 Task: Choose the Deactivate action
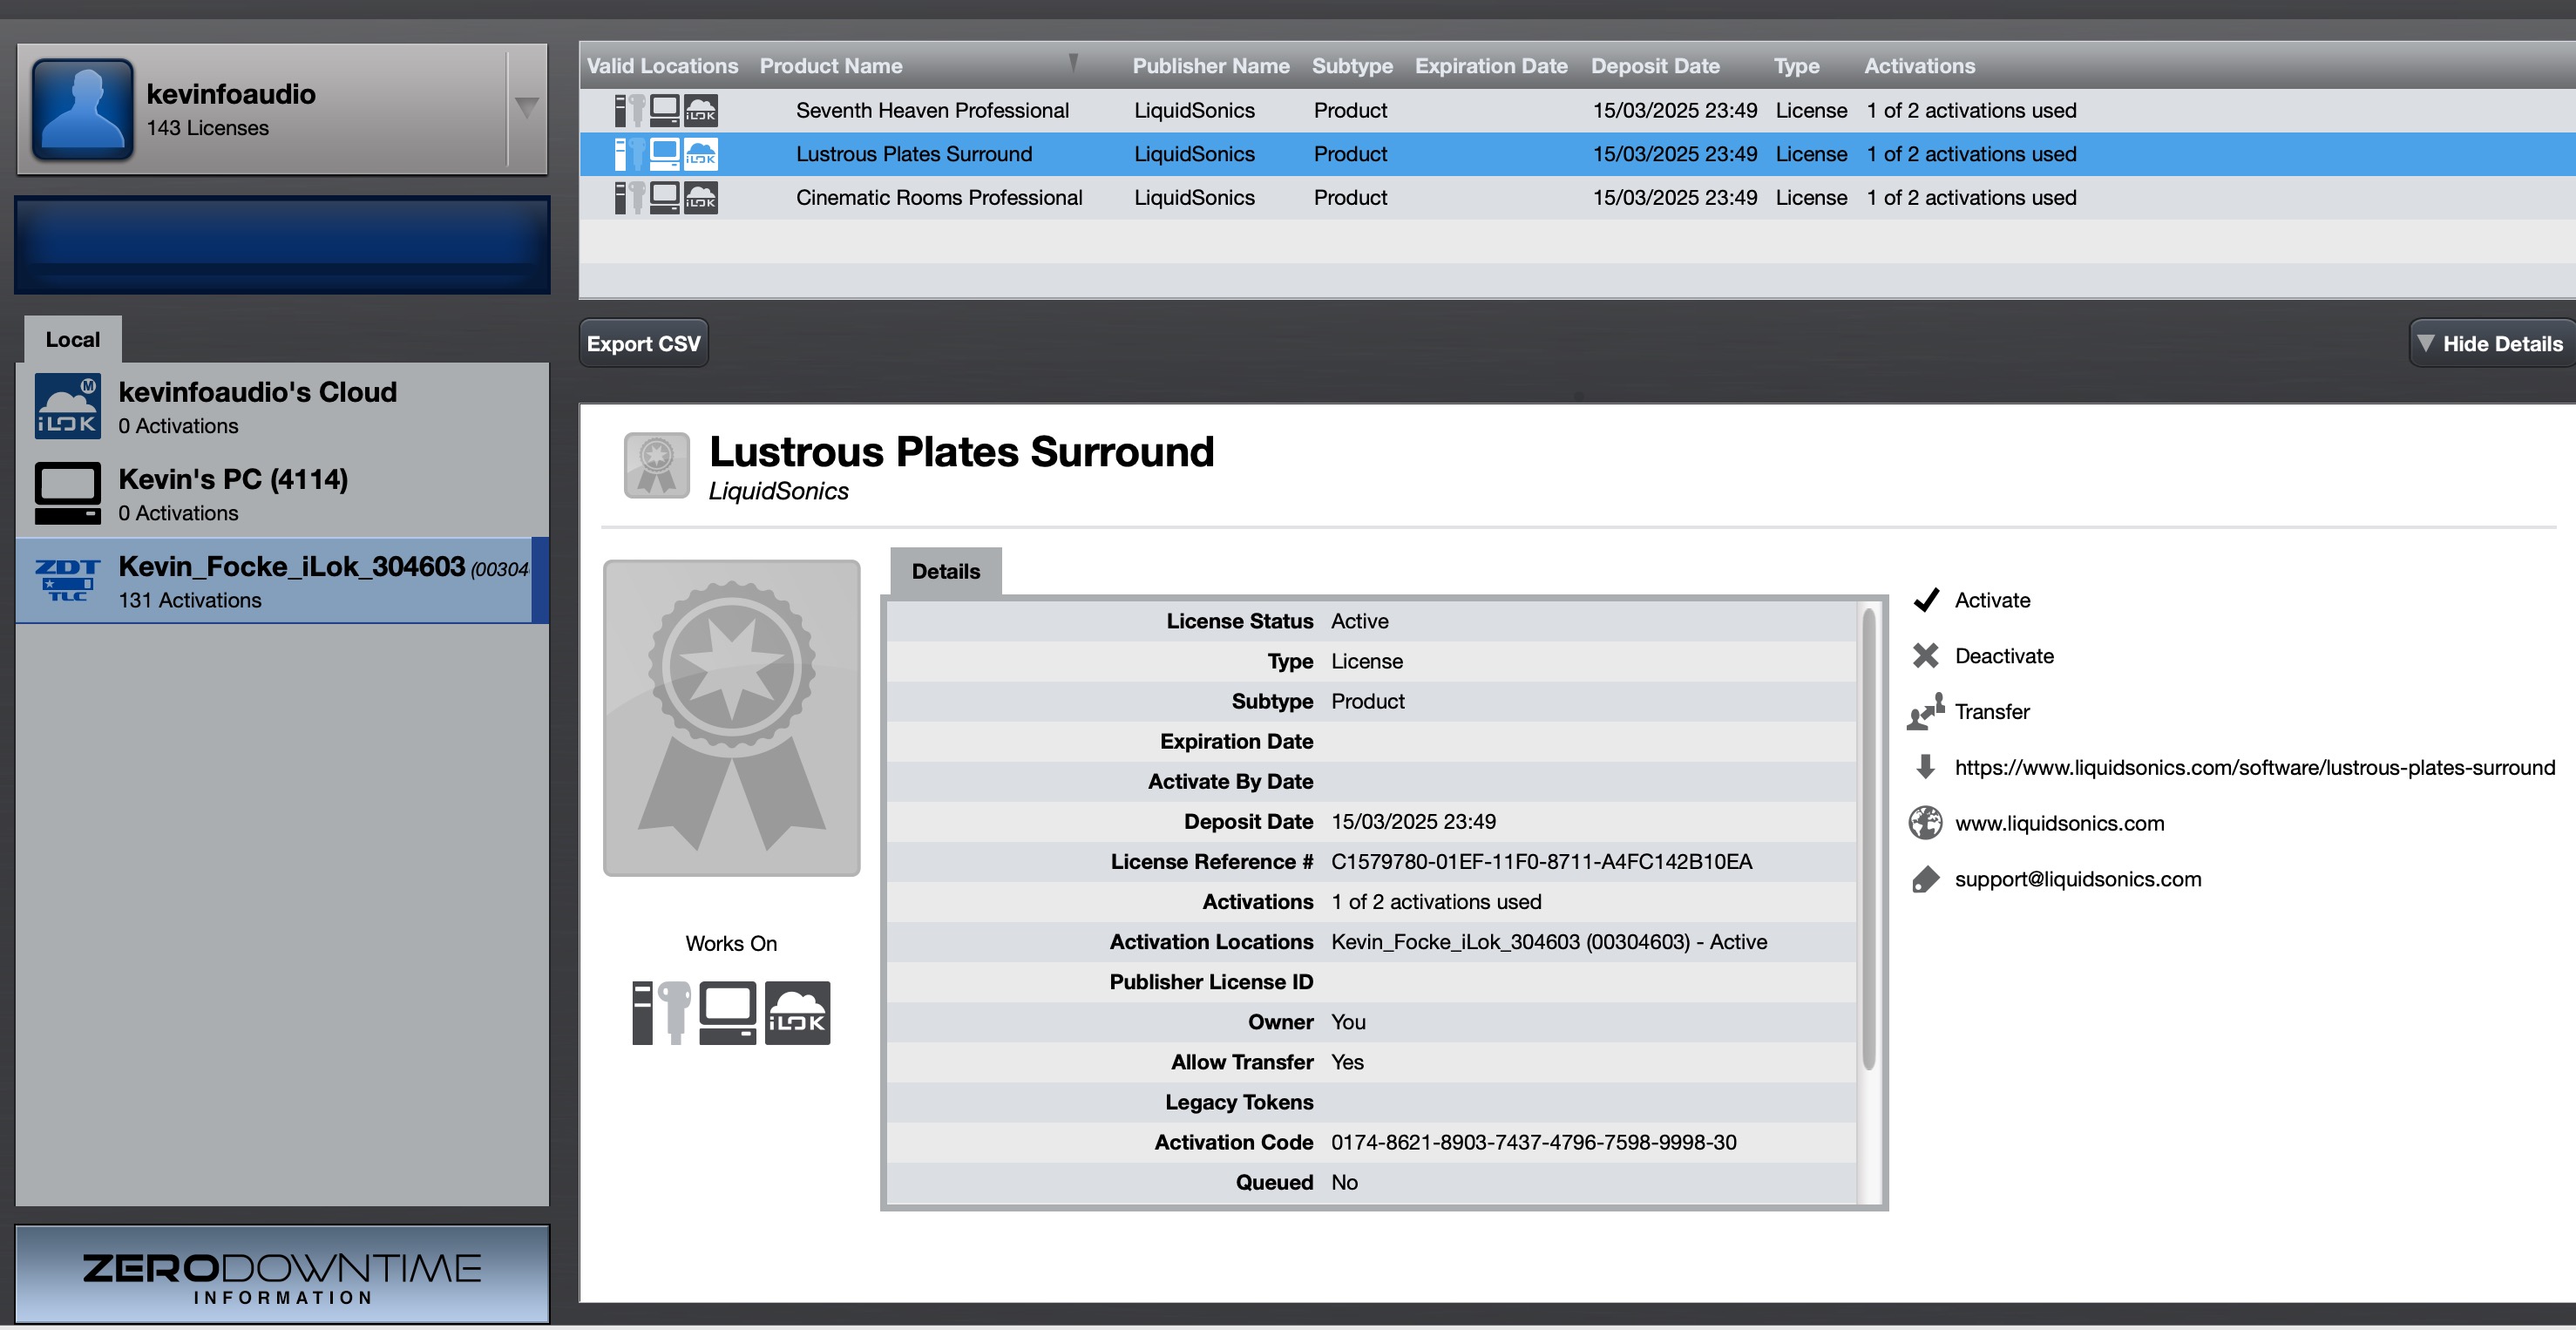click(x=2004, y=656)
